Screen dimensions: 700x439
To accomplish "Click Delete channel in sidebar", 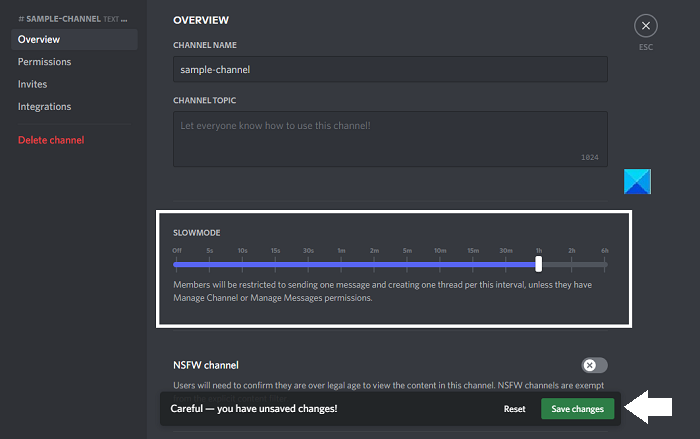I will point(51,140).
